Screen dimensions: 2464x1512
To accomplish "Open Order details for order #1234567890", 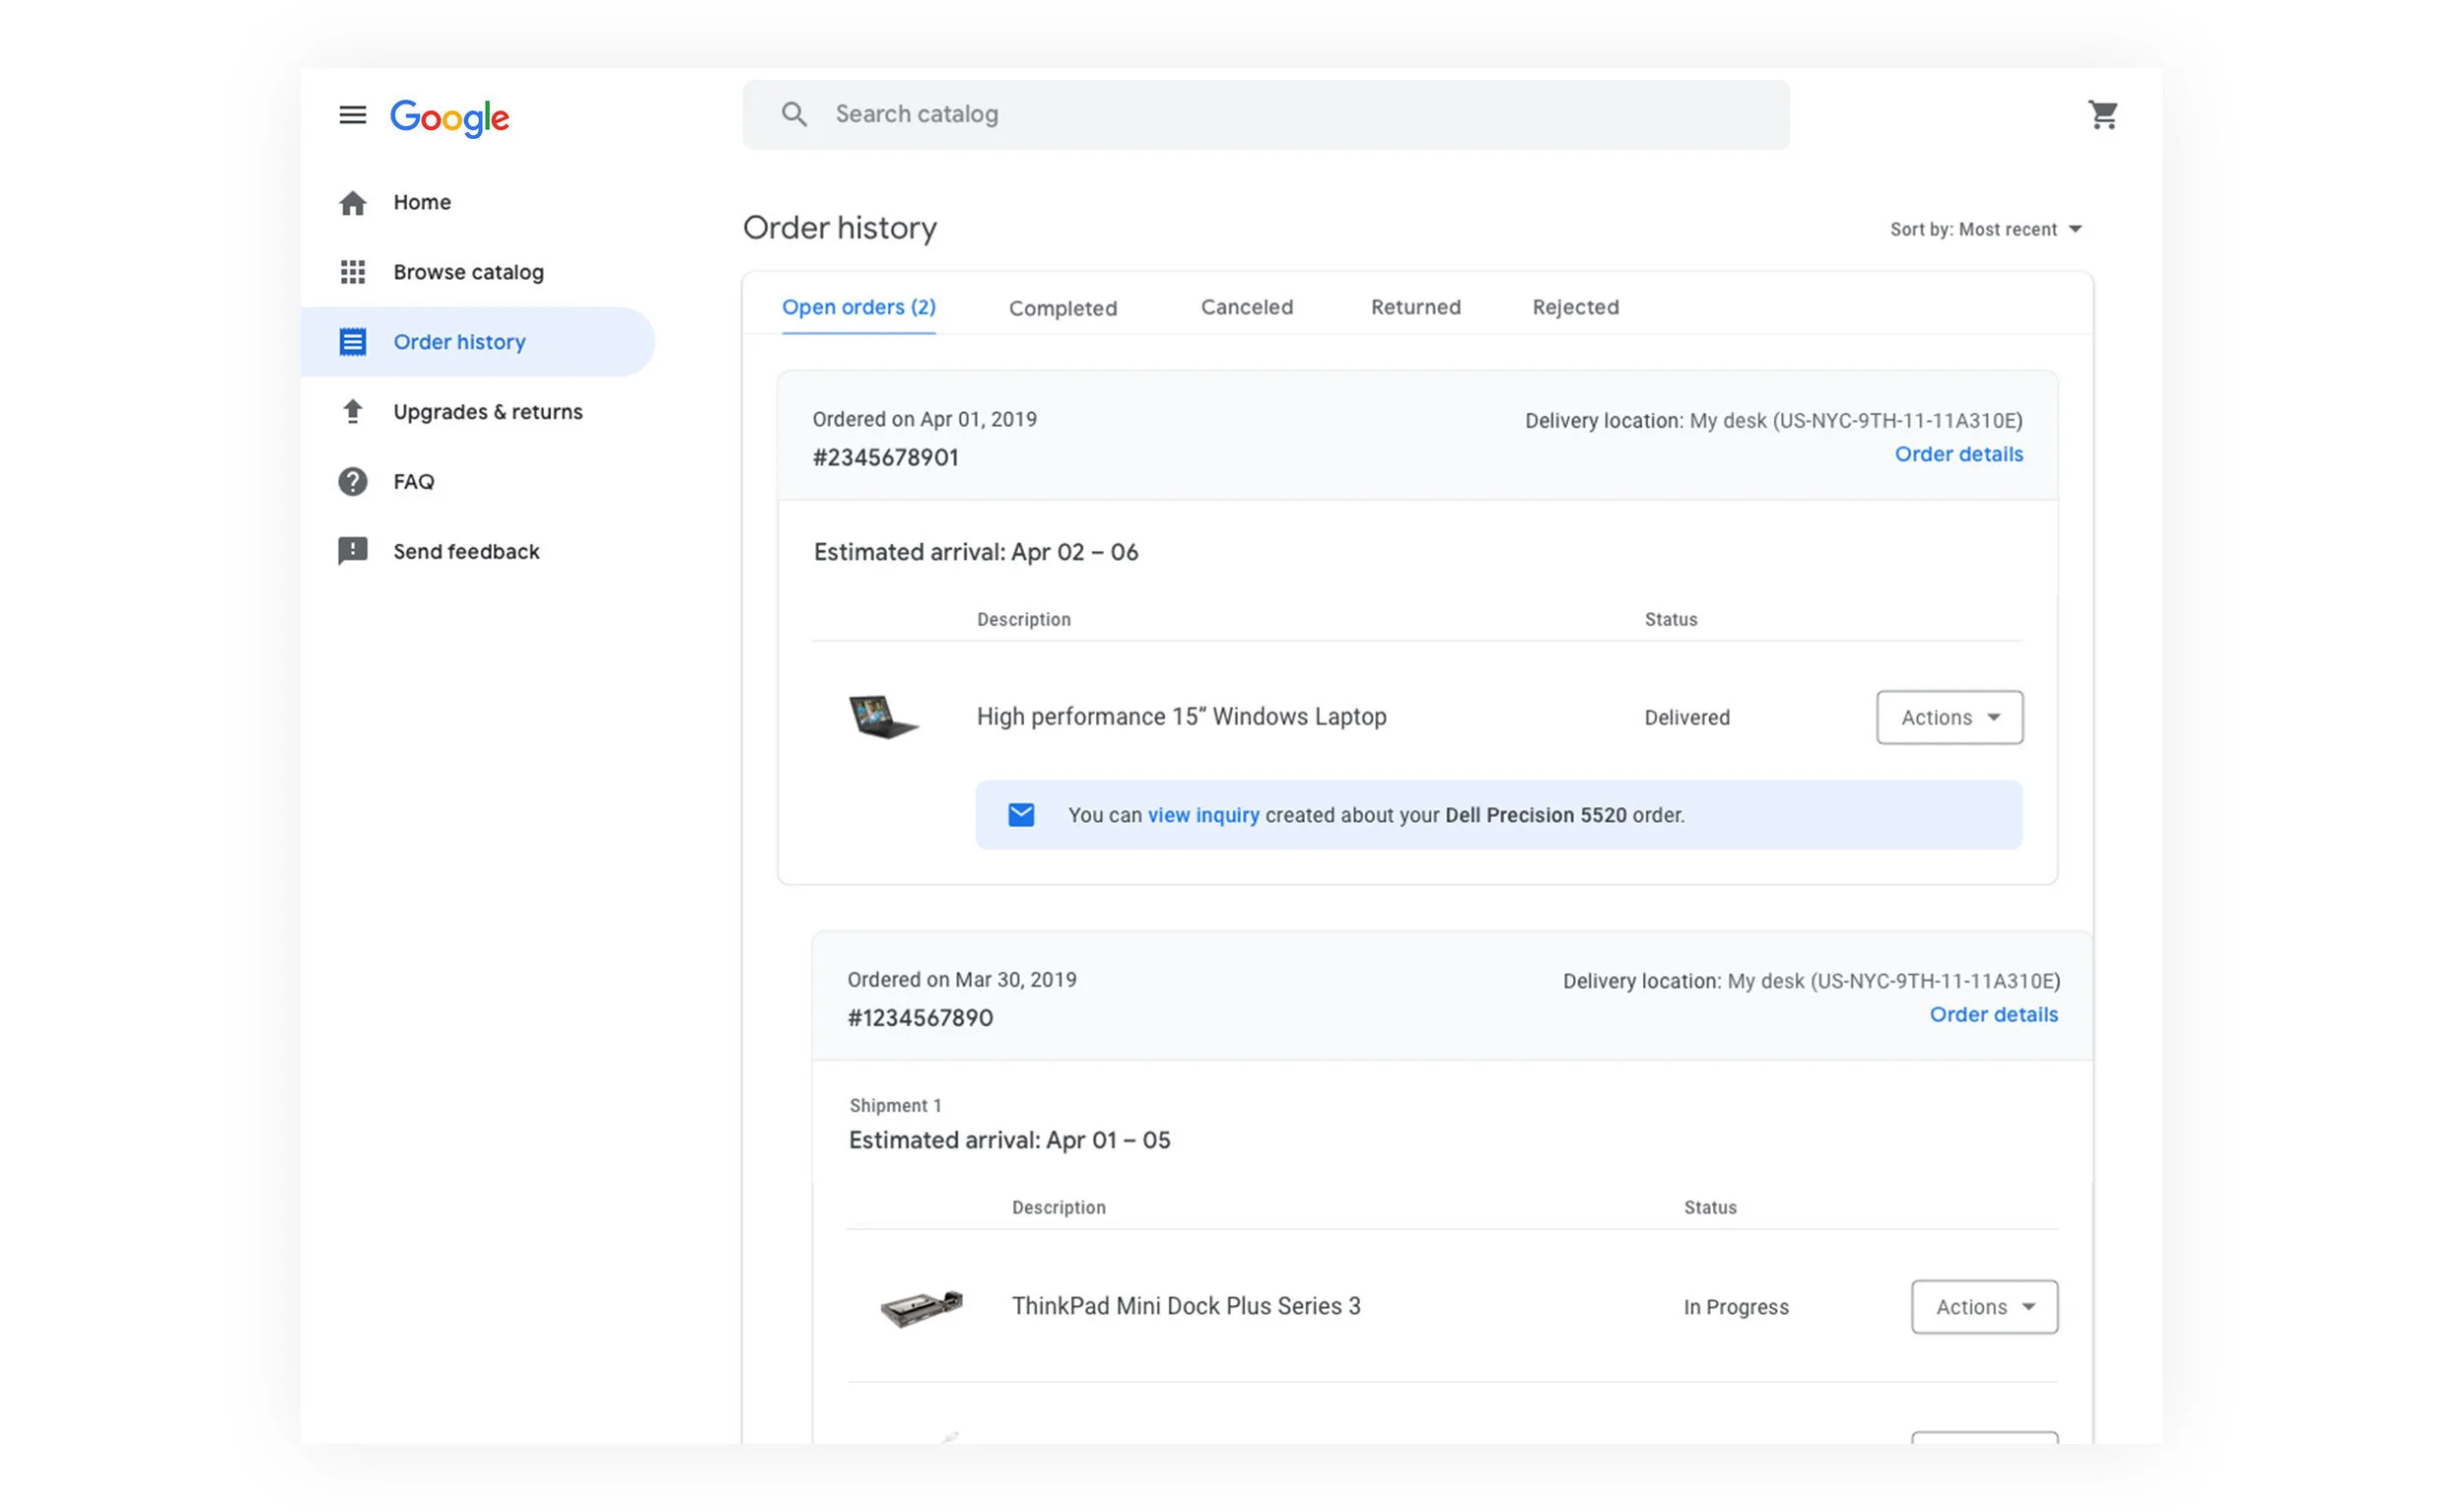I will point(1993,1014).
